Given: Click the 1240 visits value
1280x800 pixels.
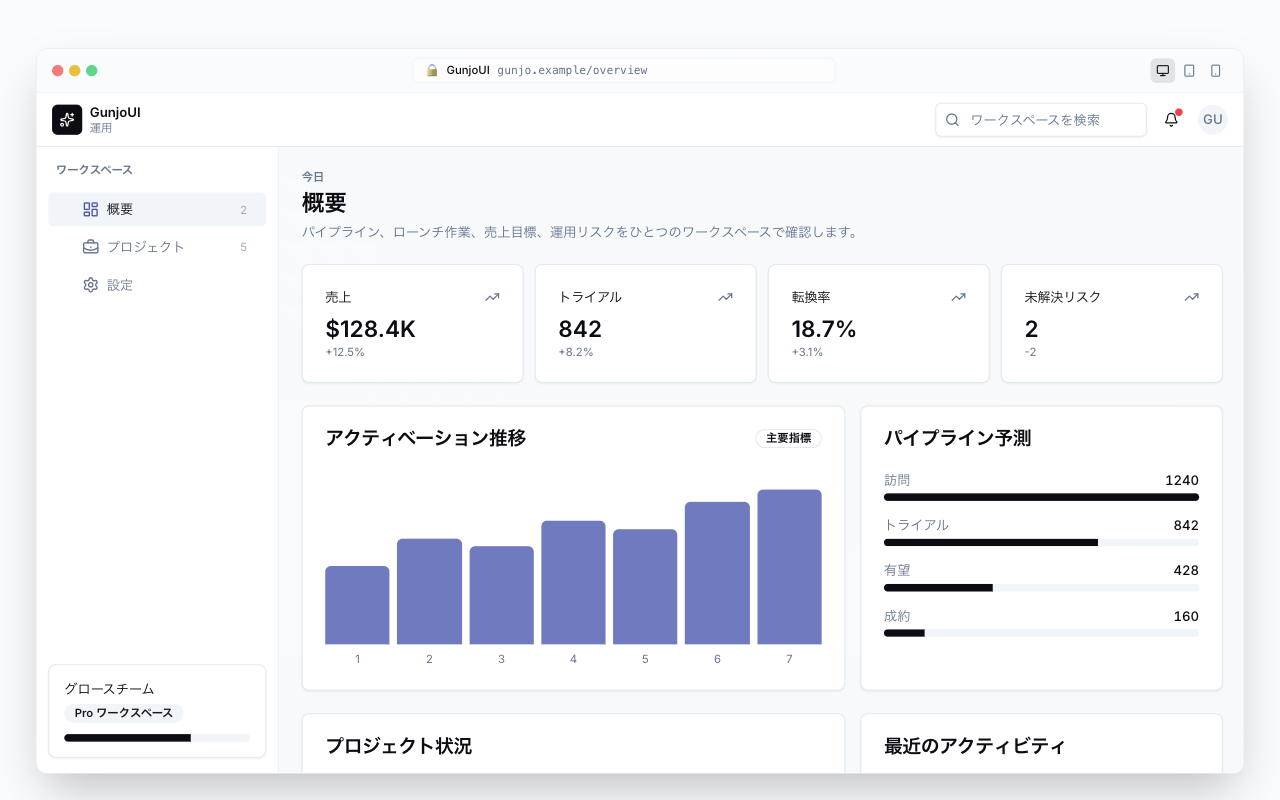Looking at the screenshot, I should tap(1182, 480).
